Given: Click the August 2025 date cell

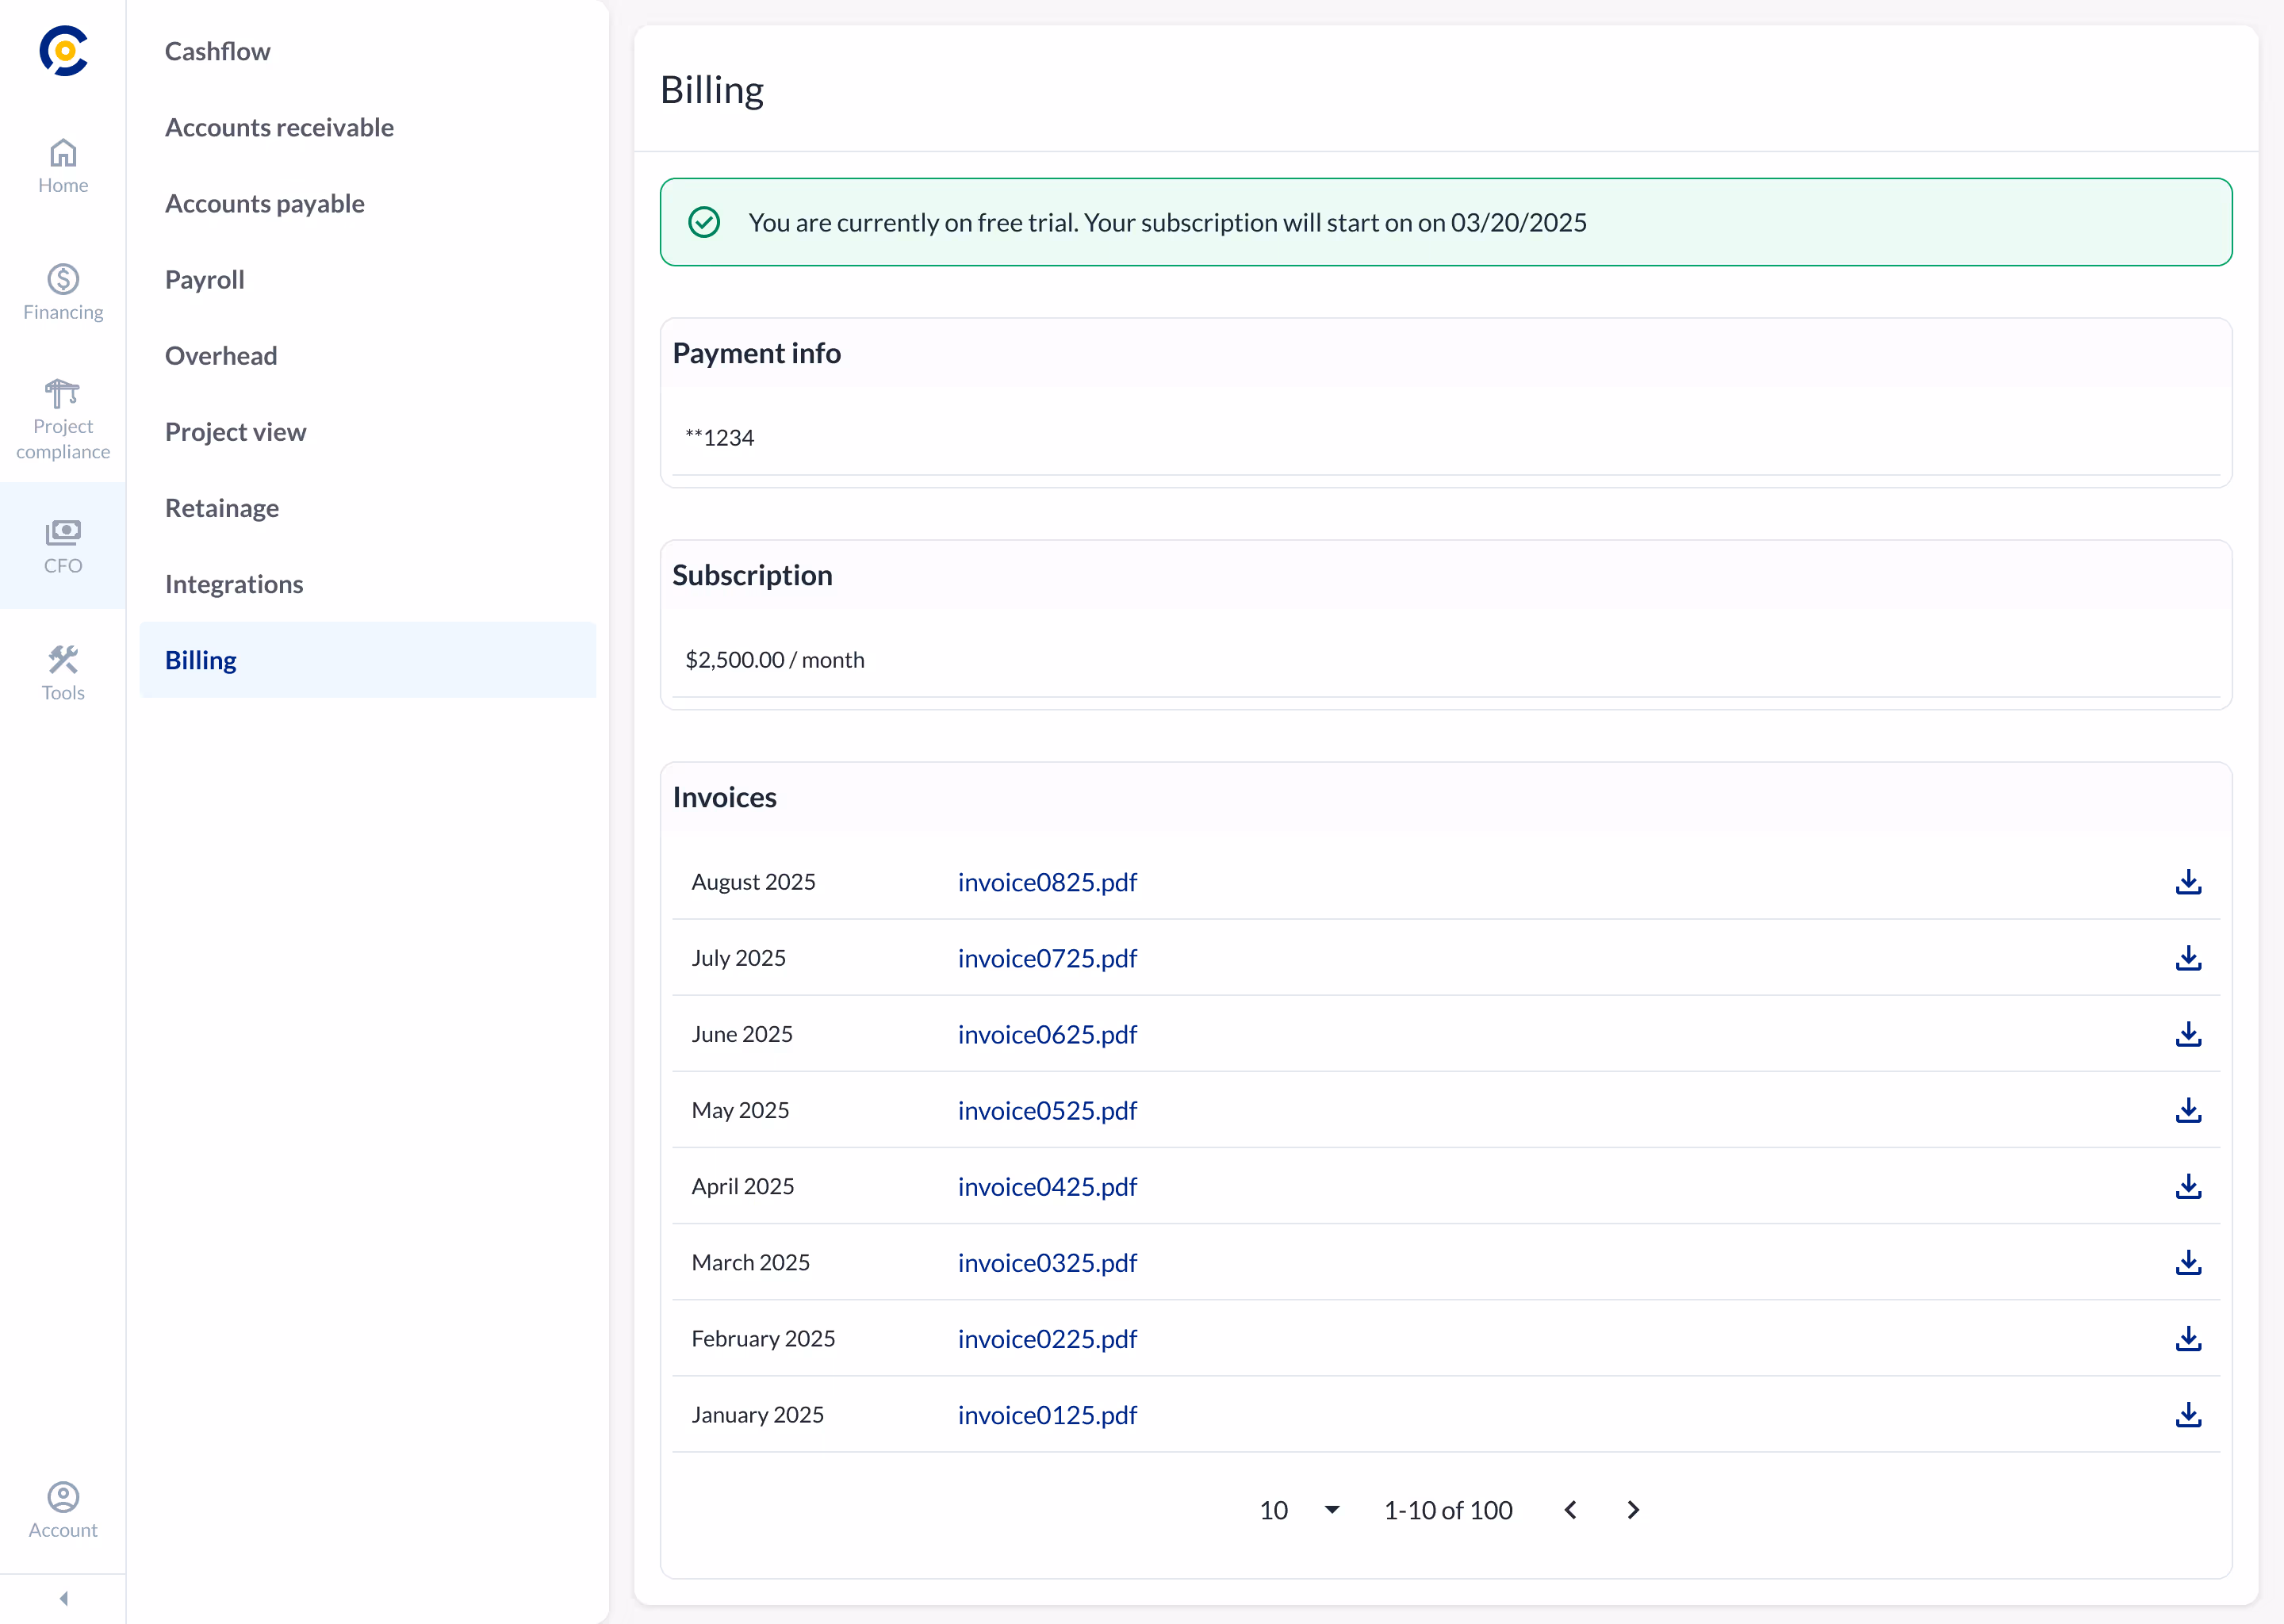Looking at the screenshot, I should click(753, 882).
